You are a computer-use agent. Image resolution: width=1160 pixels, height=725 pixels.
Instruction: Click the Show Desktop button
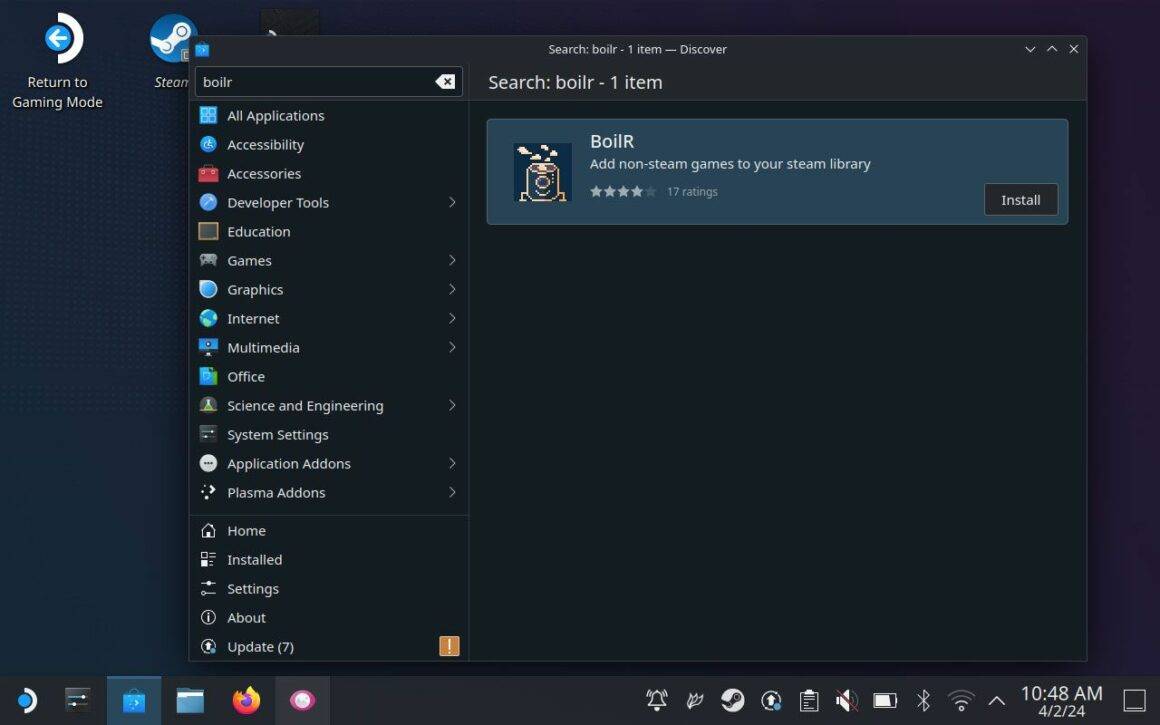pyautogui.click(x=1134, y=700)
